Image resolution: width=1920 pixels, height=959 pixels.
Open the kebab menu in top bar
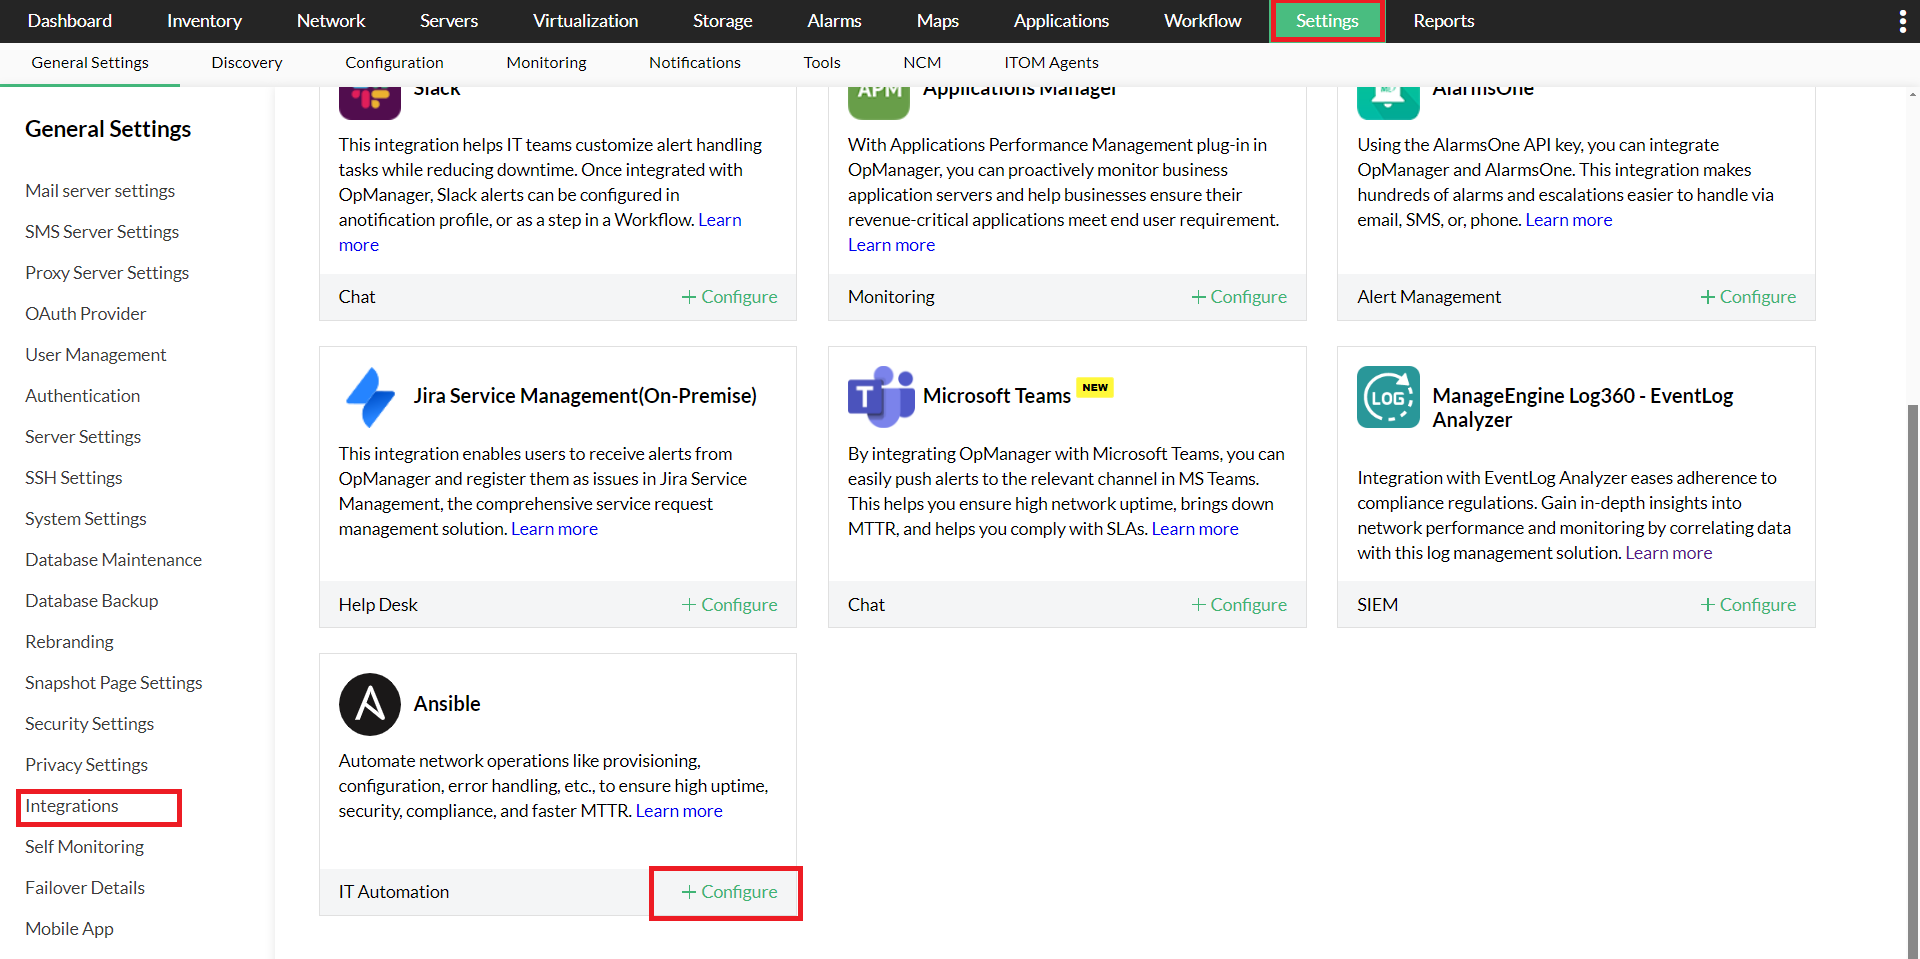pos(1902,21)
